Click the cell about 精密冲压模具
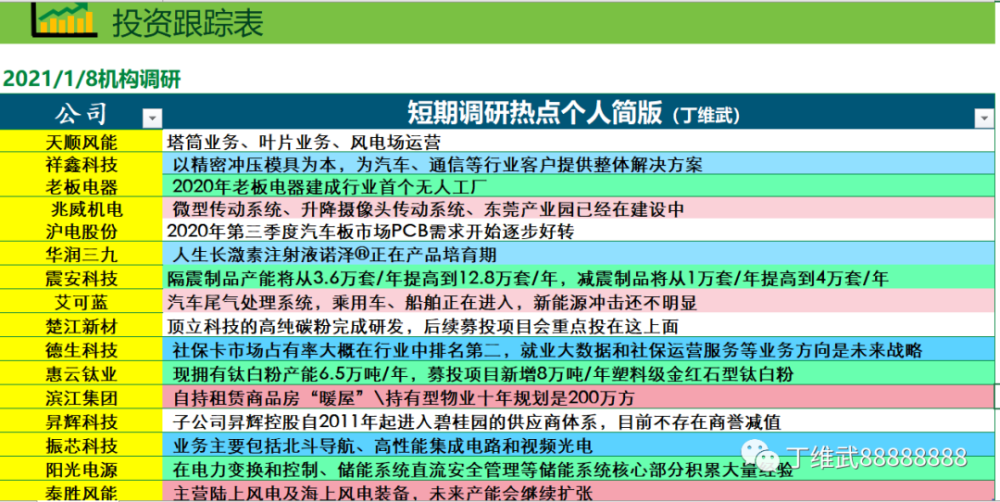 pos(579,164)
